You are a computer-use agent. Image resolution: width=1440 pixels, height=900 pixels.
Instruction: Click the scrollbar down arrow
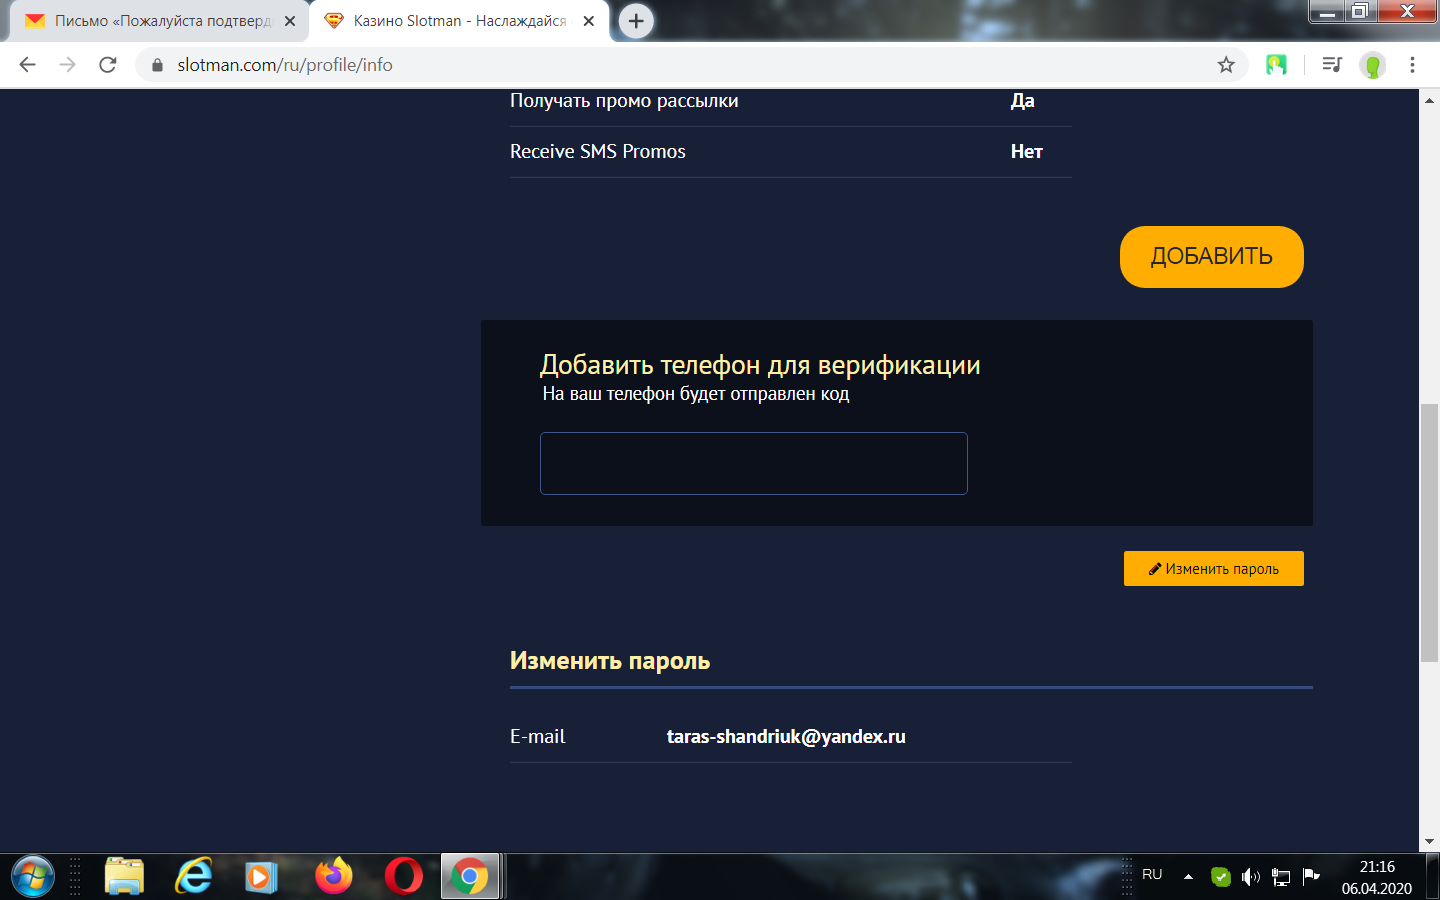coord(1430,842)
